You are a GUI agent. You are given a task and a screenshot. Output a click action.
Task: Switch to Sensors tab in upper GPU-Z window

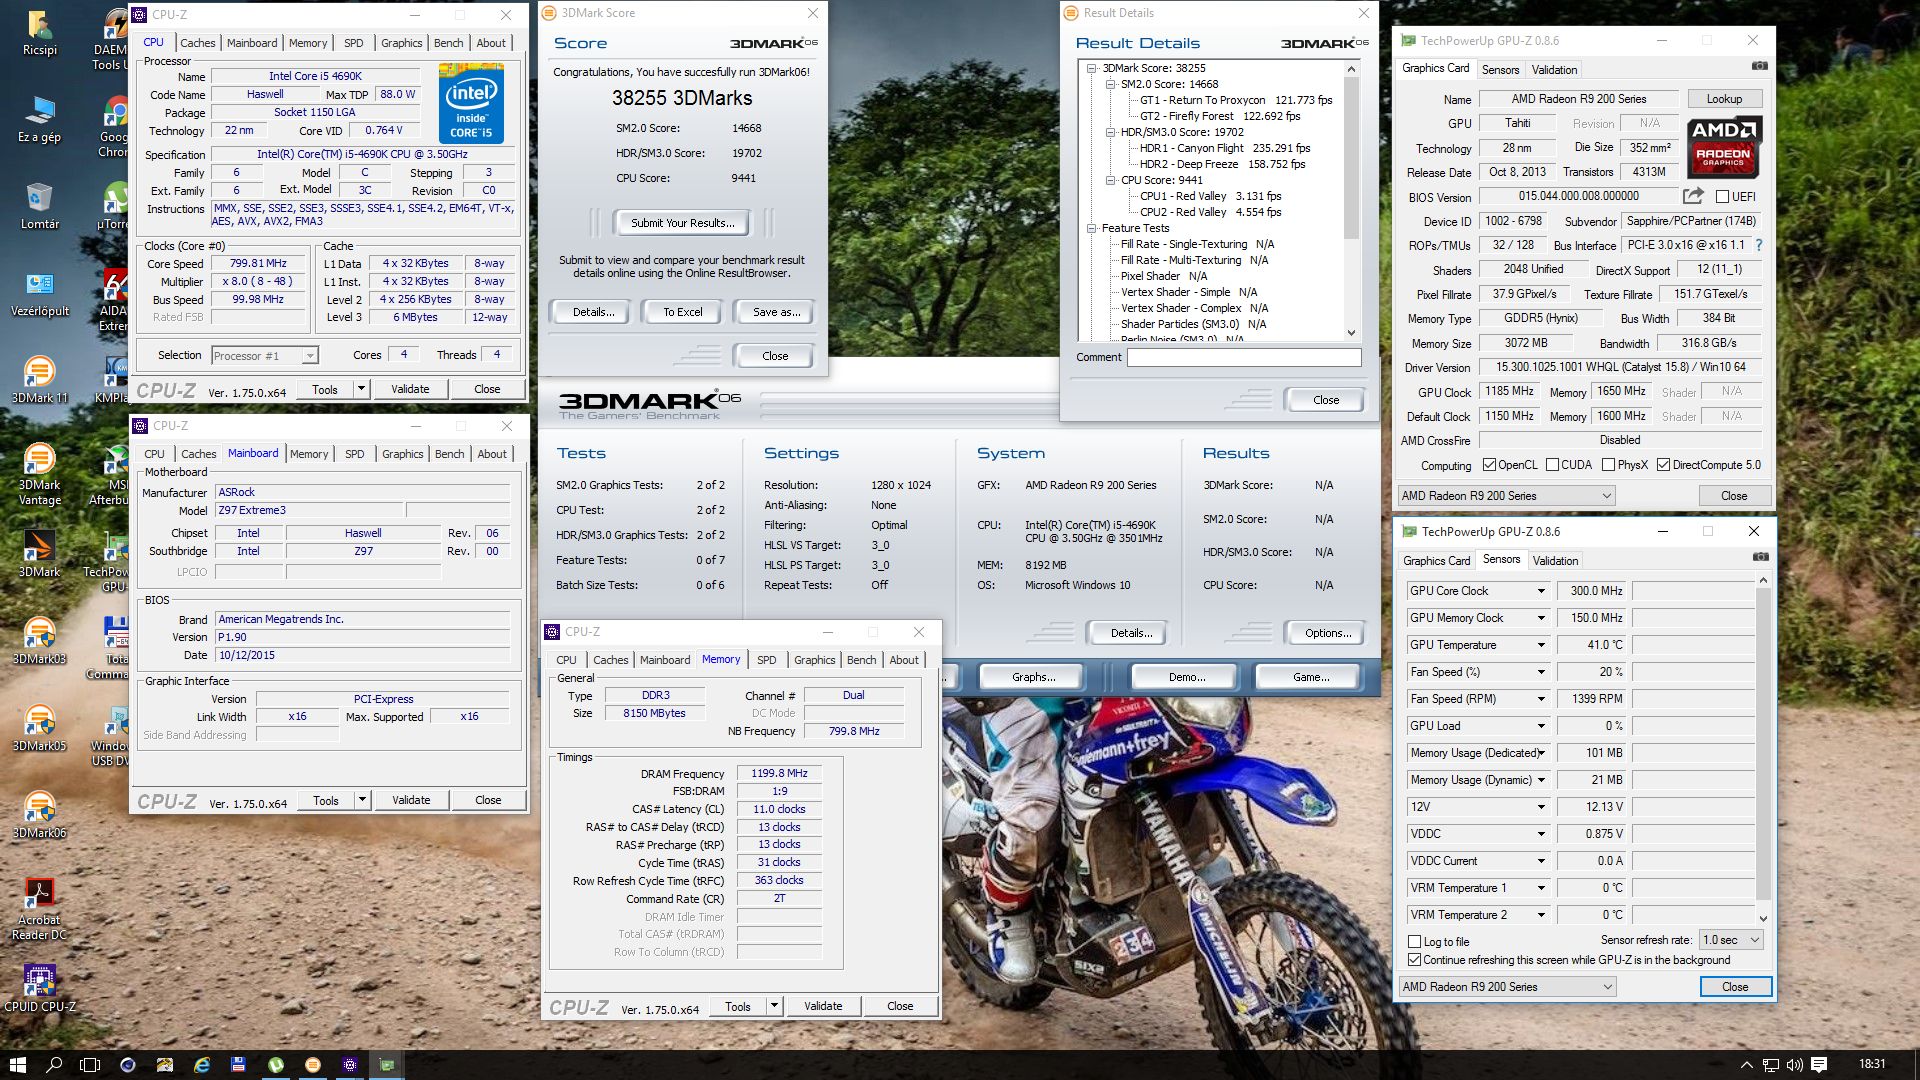(1500, 70)
